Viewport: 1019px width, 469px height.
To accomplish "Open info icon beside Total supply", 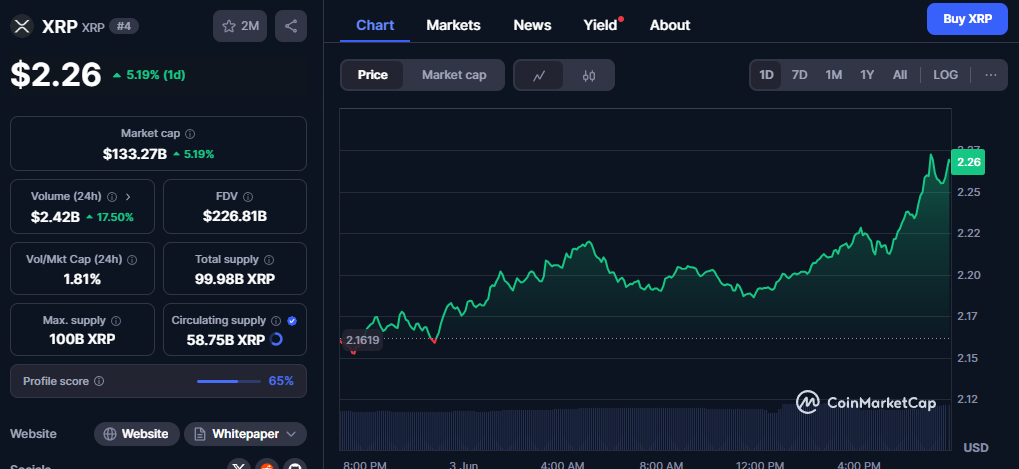I will [x=269, y=260].
